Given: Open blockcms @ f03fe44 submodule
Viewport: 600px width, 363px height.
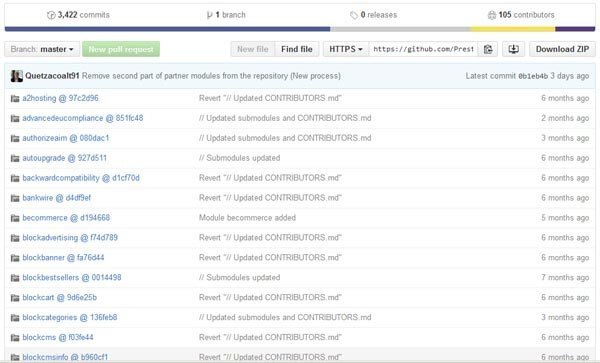Looking at the screenshot, I should 58,337.
